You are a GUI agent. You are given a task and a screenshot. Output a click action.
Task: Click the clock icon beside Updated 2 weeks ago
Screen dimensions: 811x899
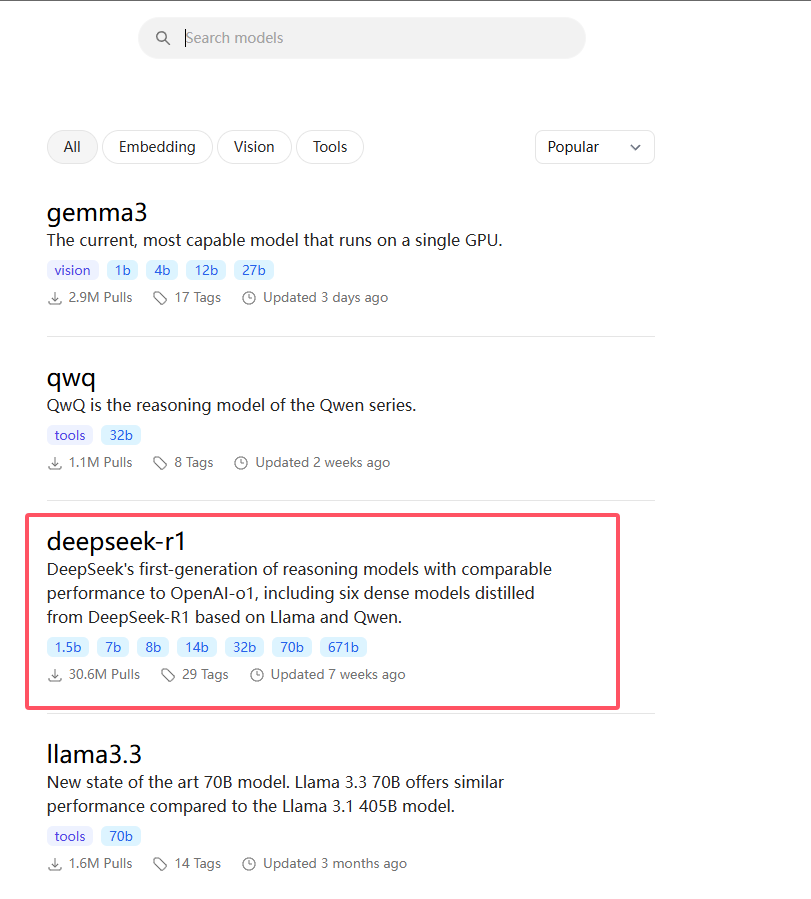(241, 463)
